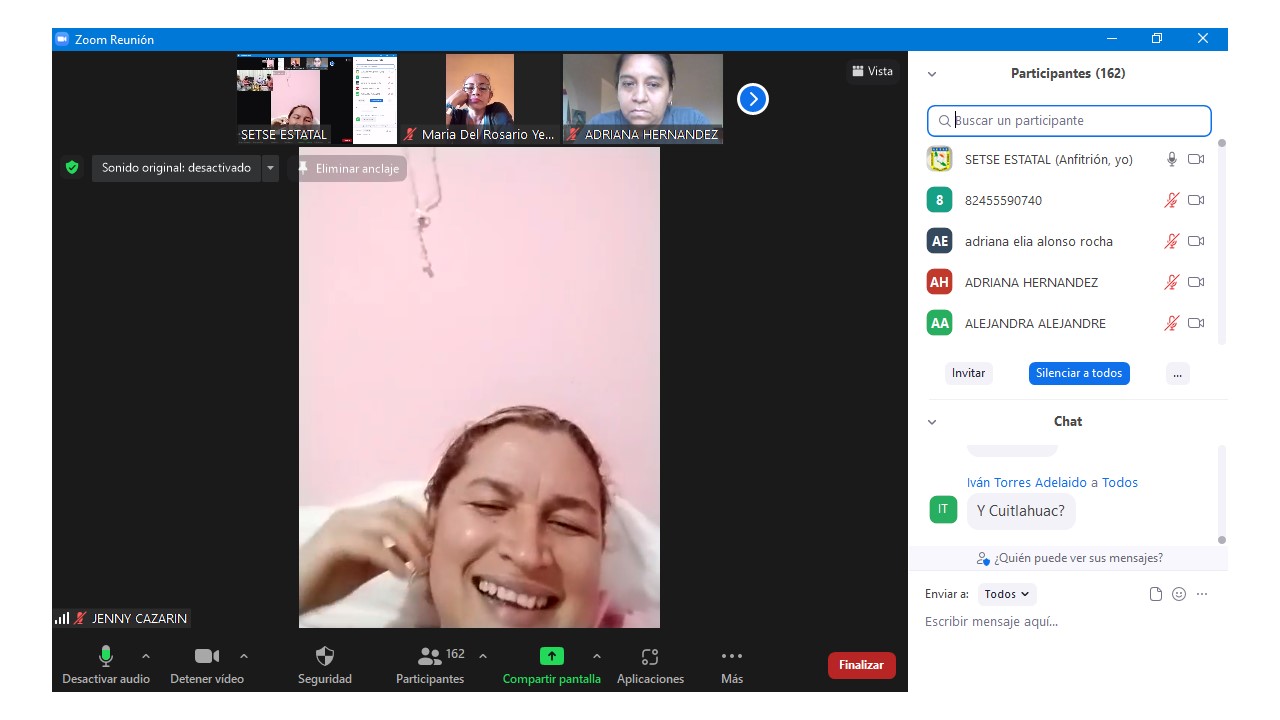Screen dimensions: 1280x720
Task: Click the Invitar button
Action: (x=968, y=373)
